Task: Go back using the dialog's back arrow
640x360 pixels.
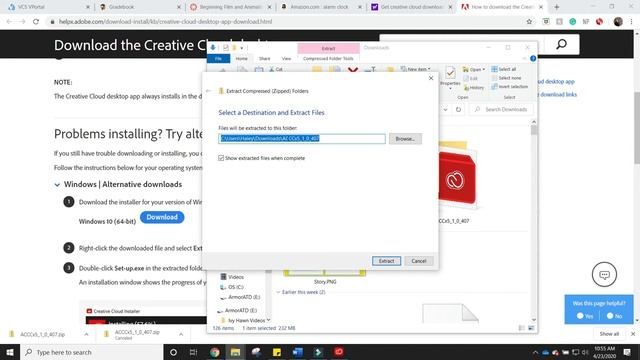Action: 209,91
